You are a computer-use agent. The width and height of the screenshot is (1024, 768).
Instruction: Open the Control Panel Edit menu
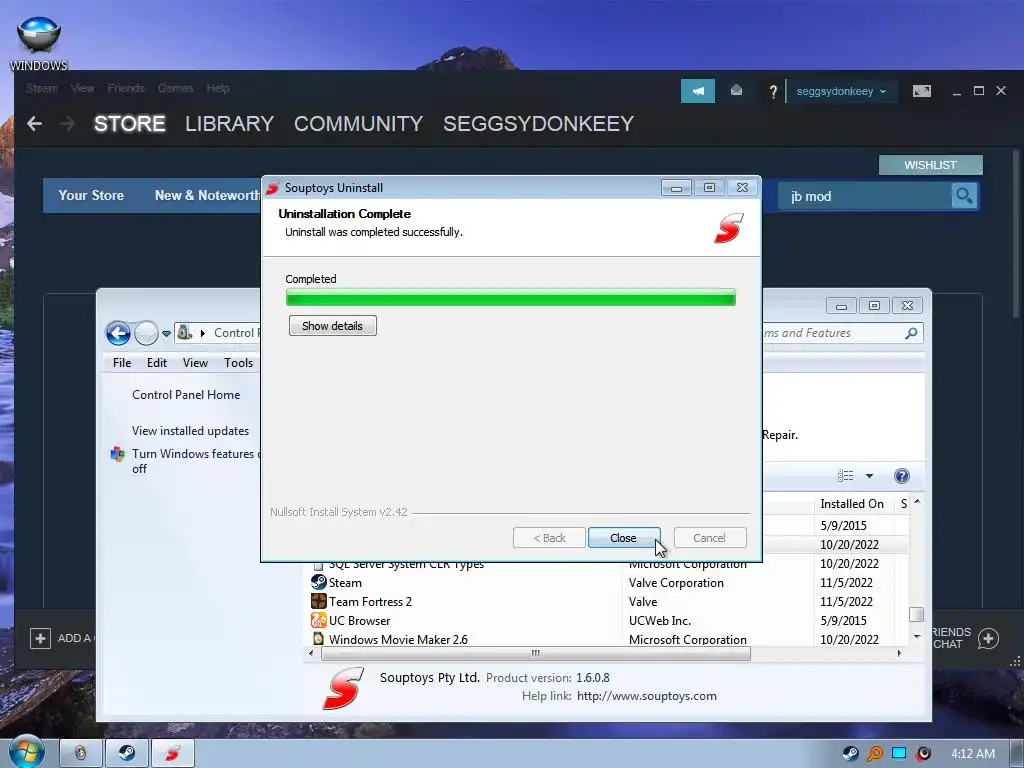pos(157,362)
